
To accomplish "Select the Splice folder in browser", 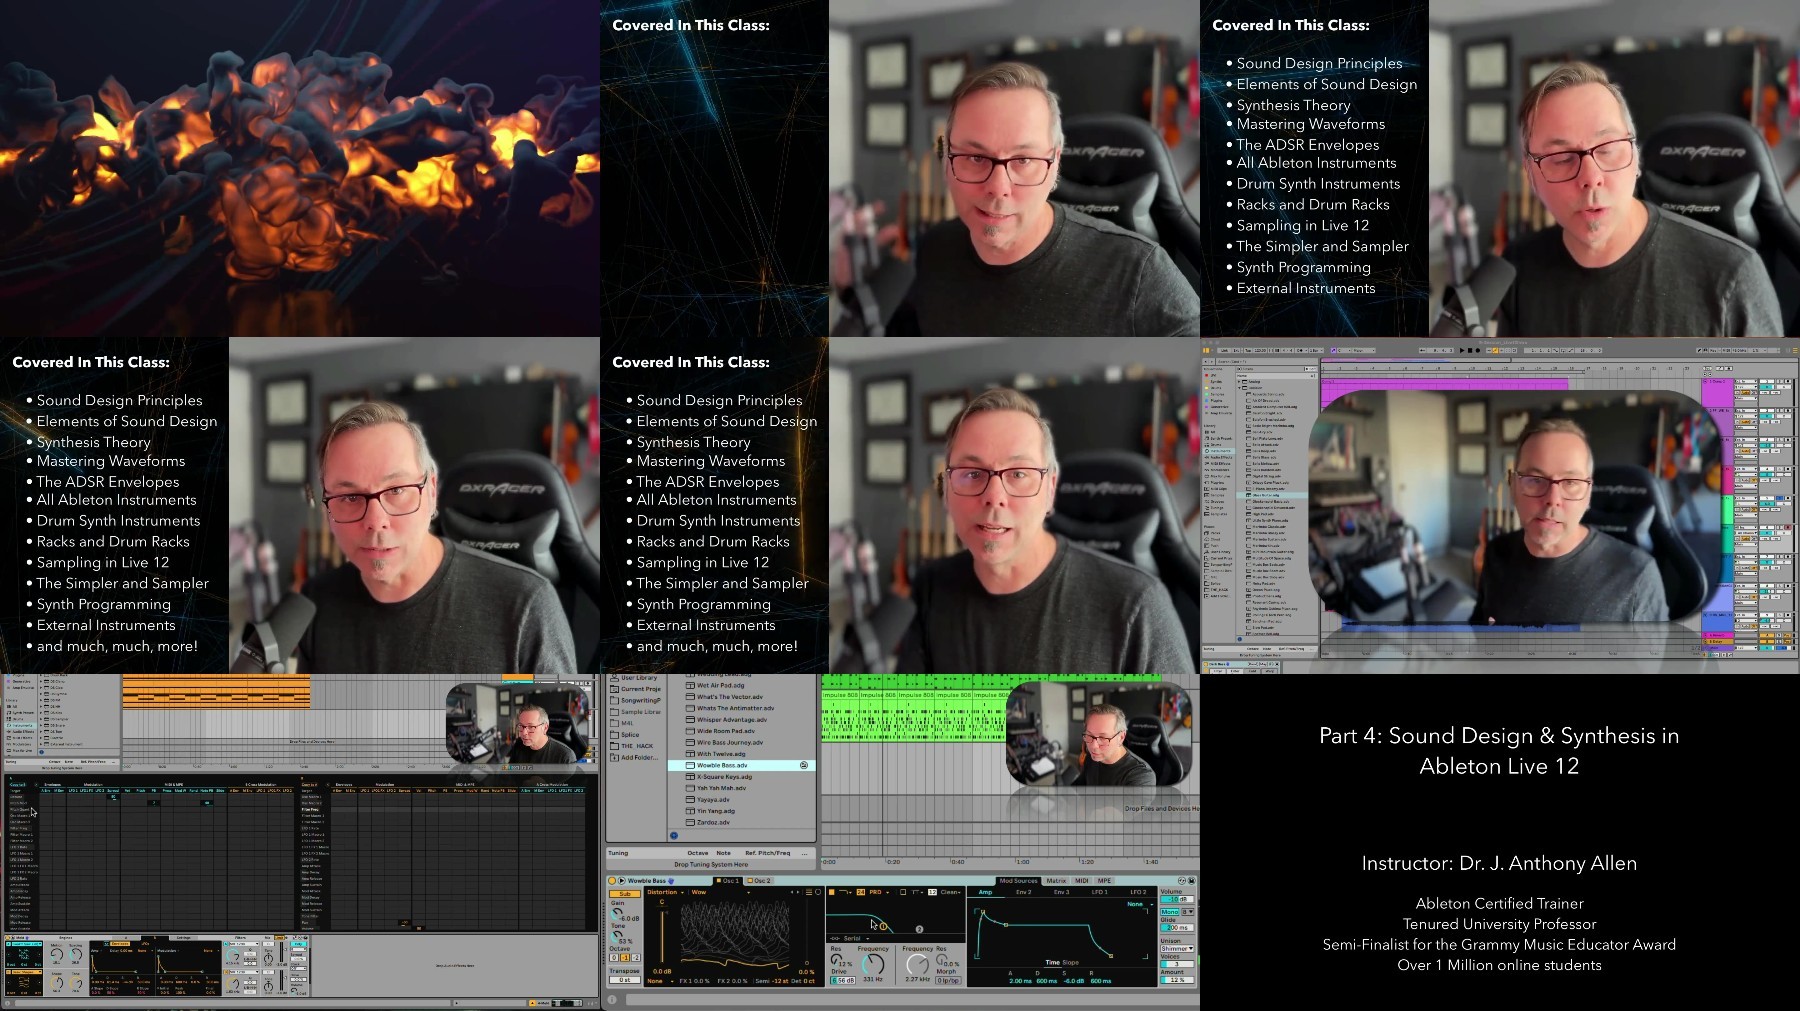I will coord(630,735).
